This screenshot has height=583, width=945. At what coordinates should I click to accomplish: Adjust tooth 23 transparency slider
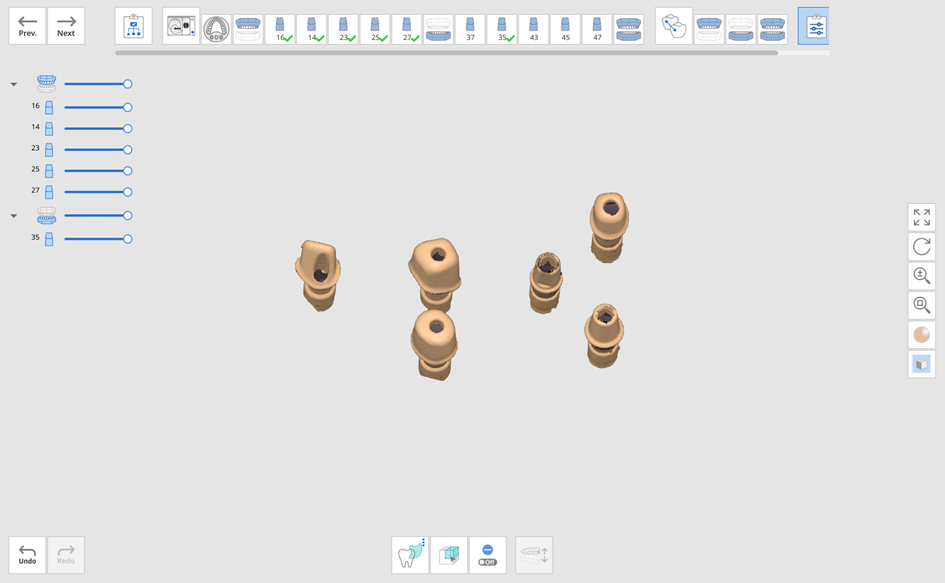pos(98,150)
